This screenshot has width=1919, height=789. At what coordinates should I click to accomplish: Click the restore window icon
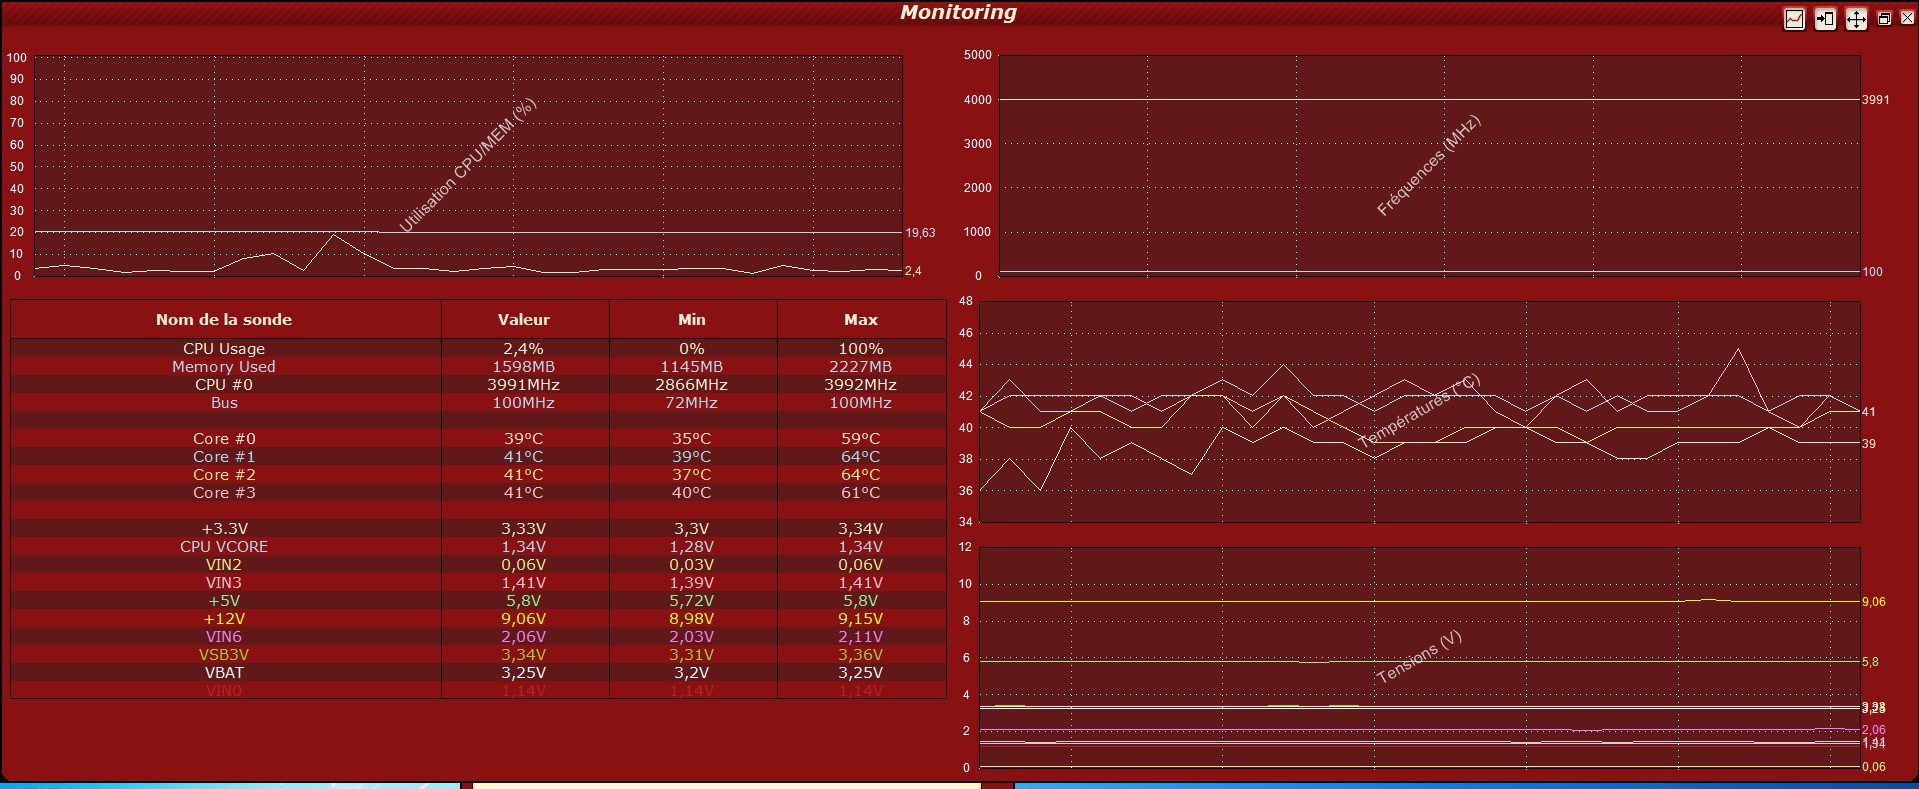pos(1884,18)
